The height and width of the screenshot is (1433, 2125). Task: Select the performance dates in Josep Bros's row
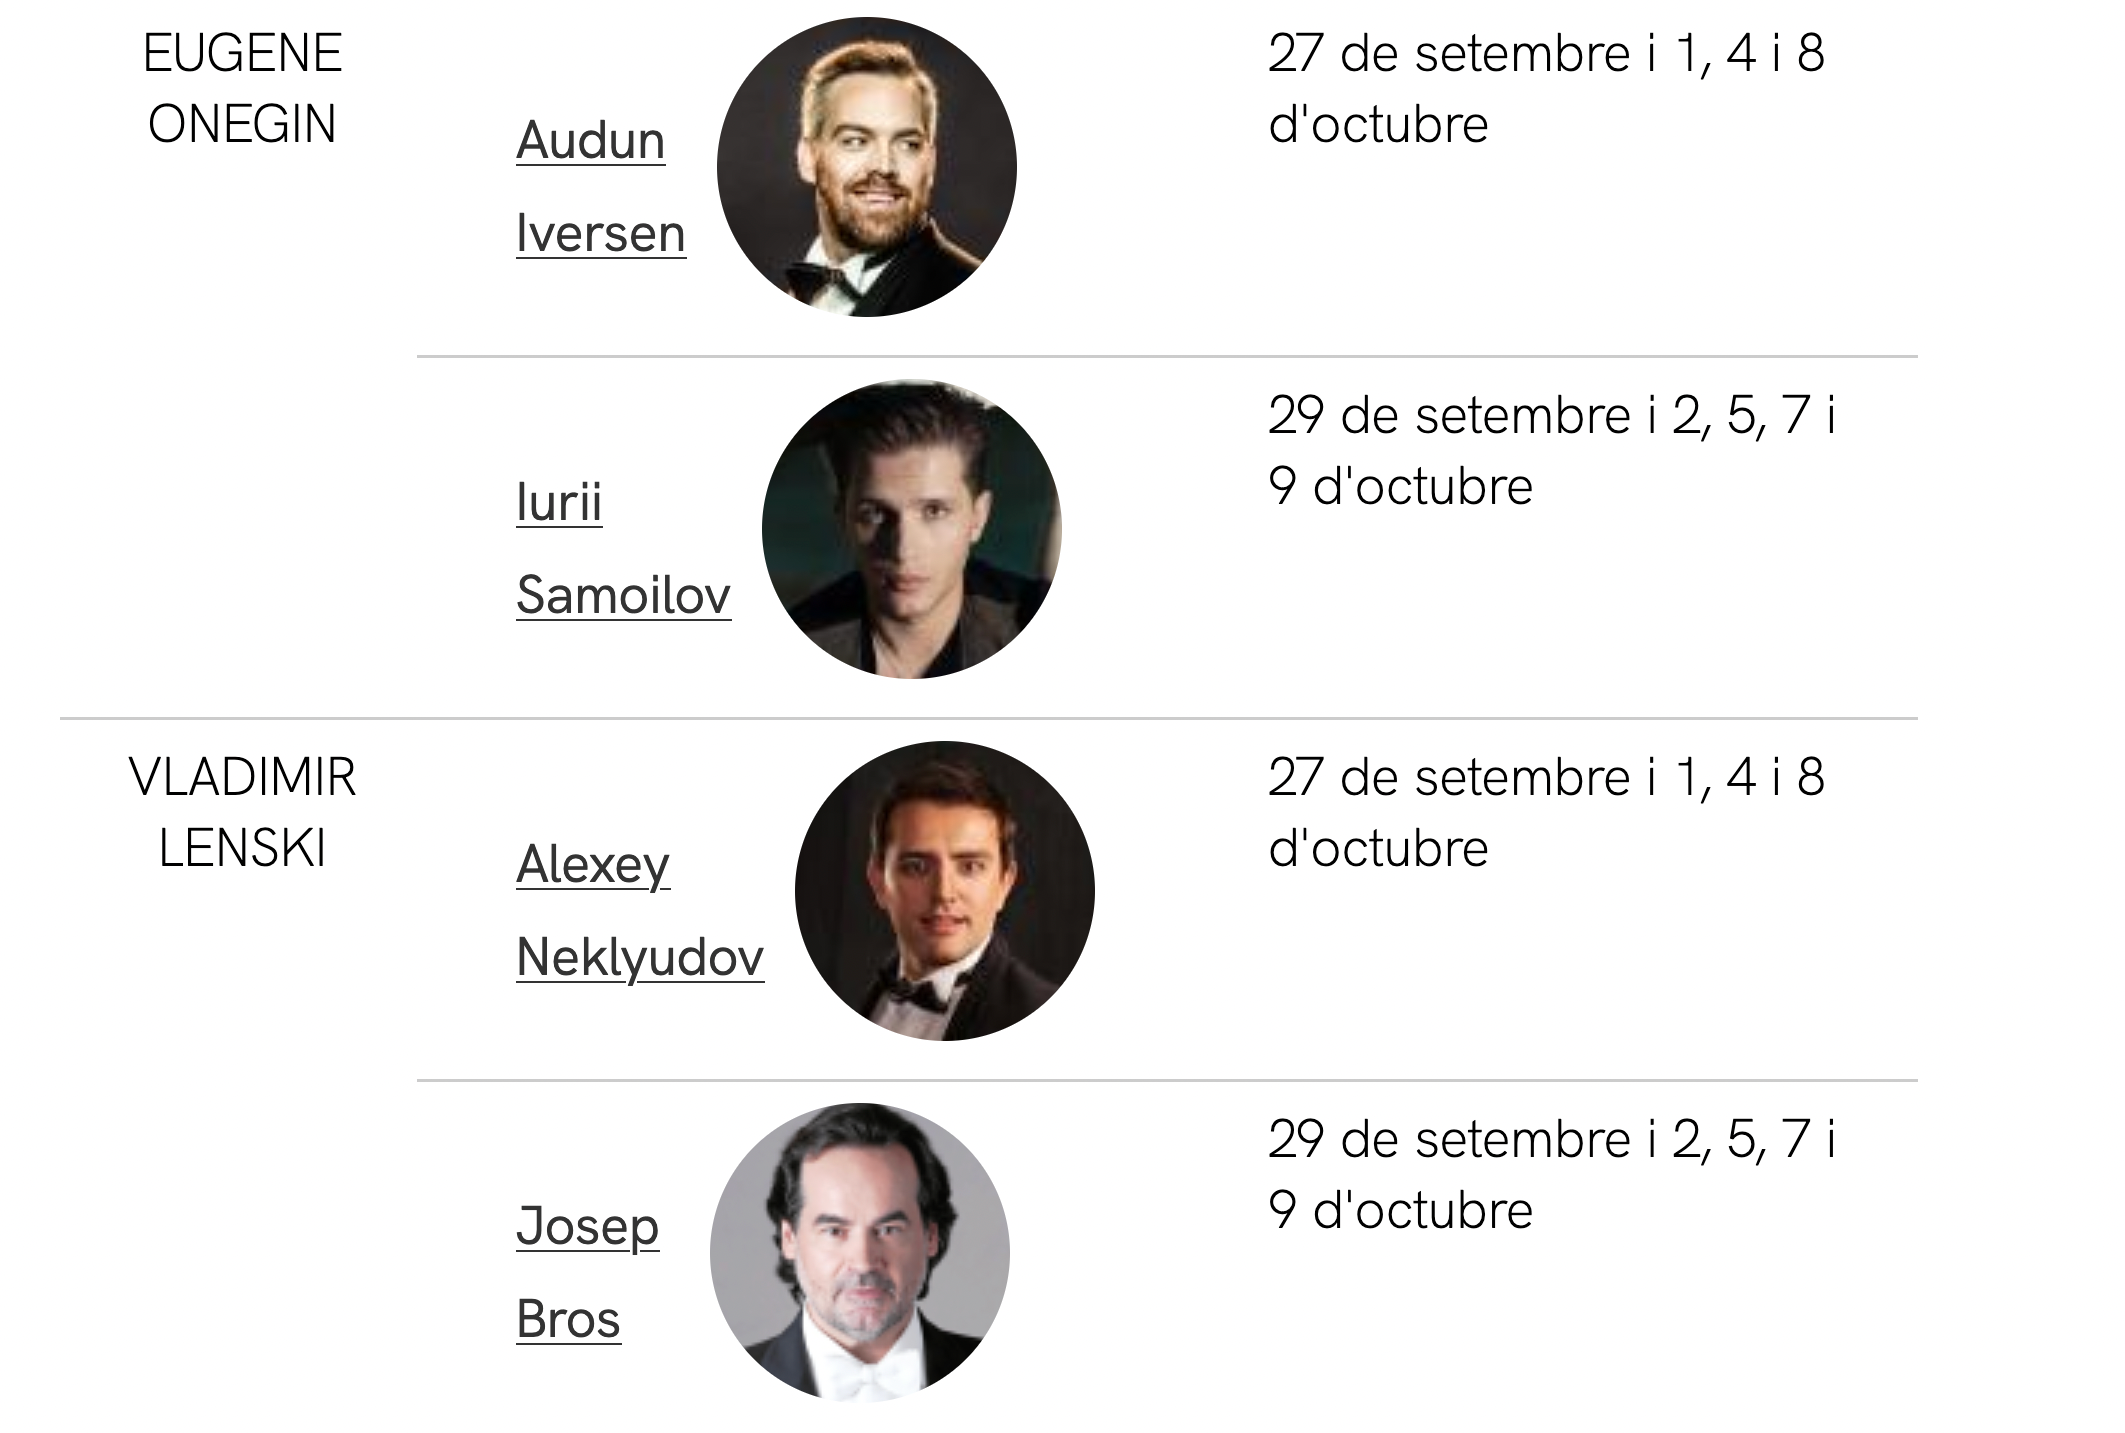pos(1550,1175)
